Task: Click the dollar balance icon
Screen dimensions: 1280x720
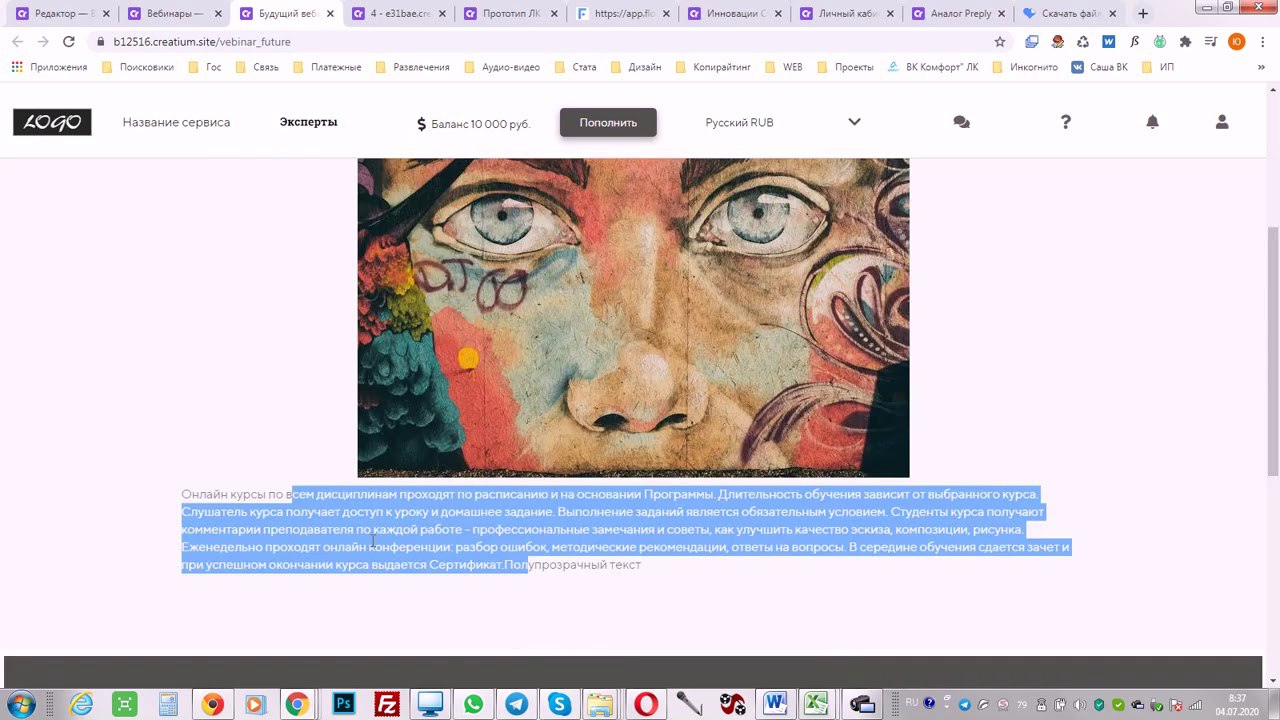Action: 421,124
